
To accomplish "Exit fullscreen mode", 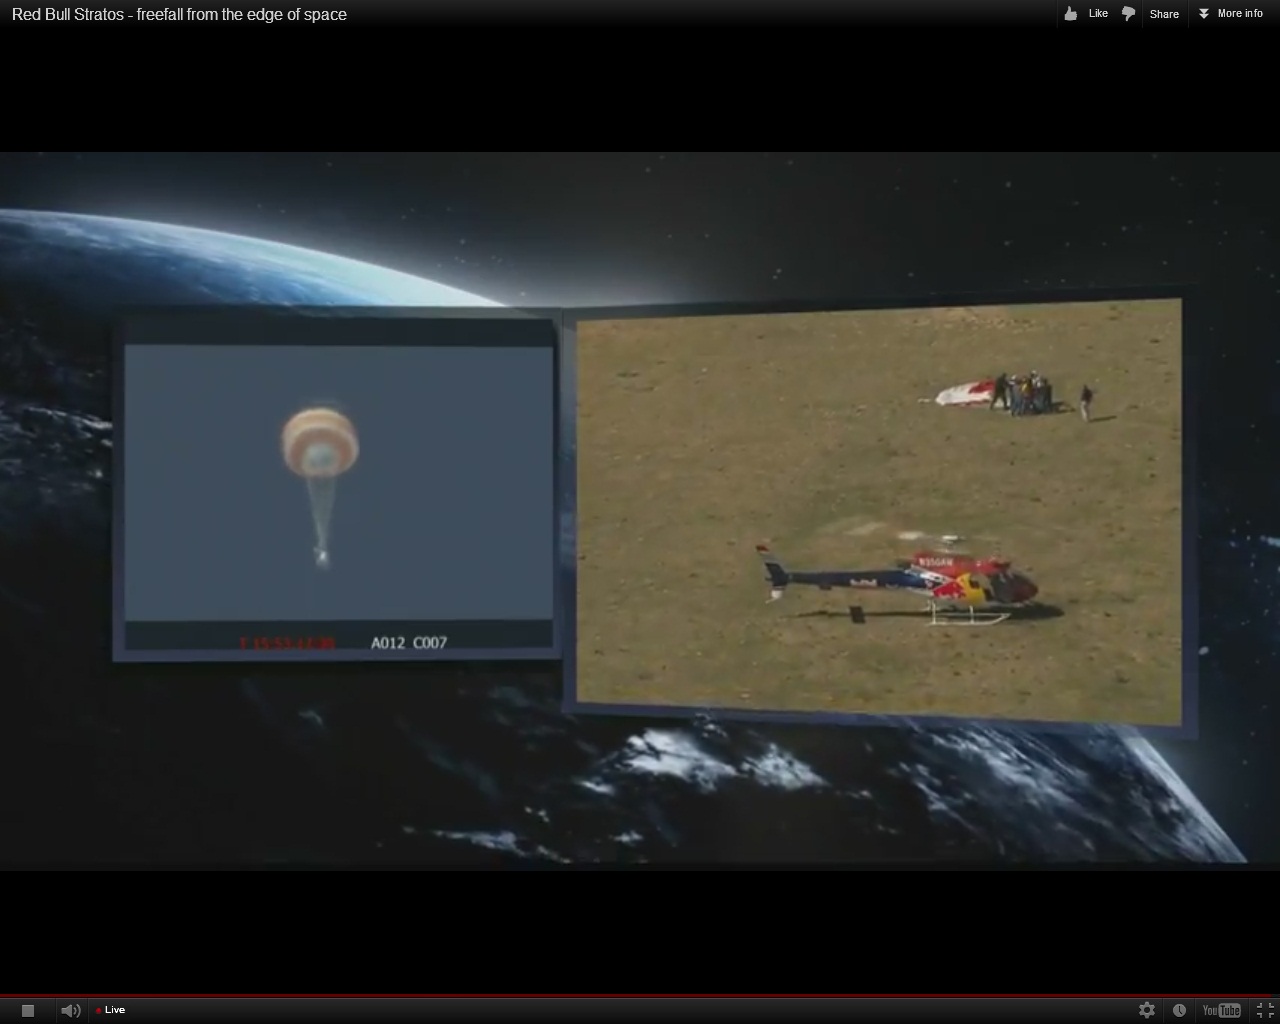I will (1264, 1010).
